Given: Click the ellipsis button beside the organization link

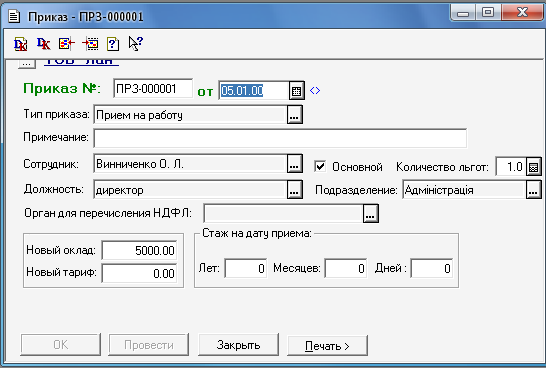Looking at the screenshot, I should (x=27, y=64).
